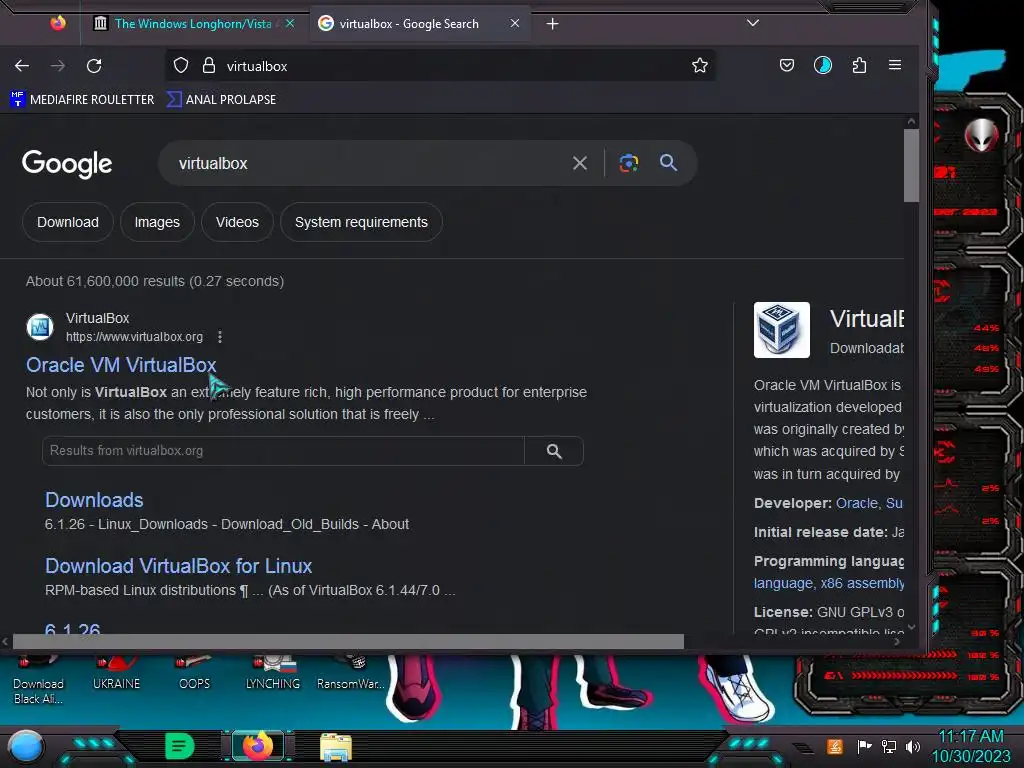Open the result options three-dot menu
The height and width of the screenshot is (768, 1024).
pos(220,337)
